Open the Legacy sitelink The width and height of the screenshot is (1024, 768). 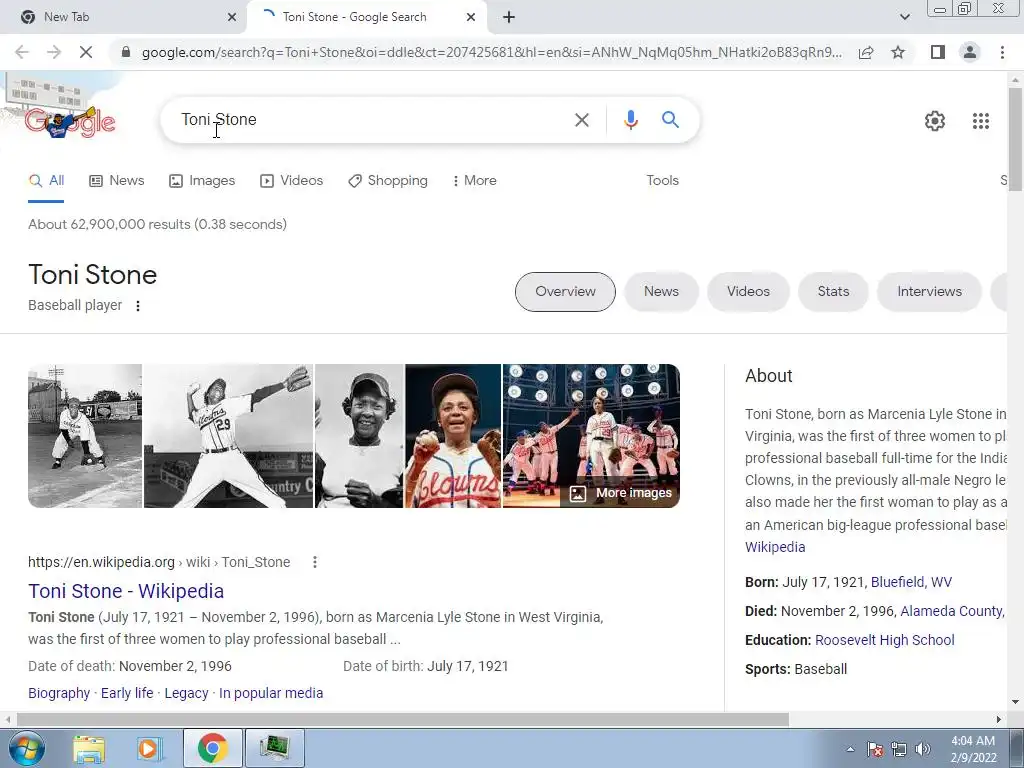tap(186, 694)
